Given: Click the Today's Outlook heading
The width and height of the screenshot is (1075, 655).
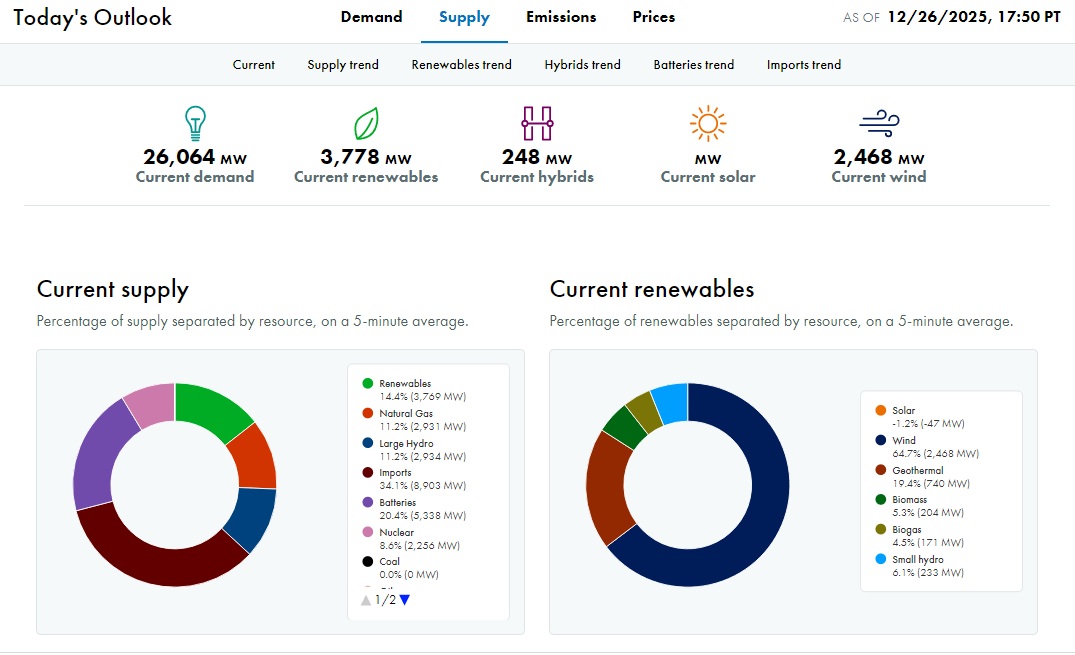Looking at the screenshot, I should click(93, 17).
